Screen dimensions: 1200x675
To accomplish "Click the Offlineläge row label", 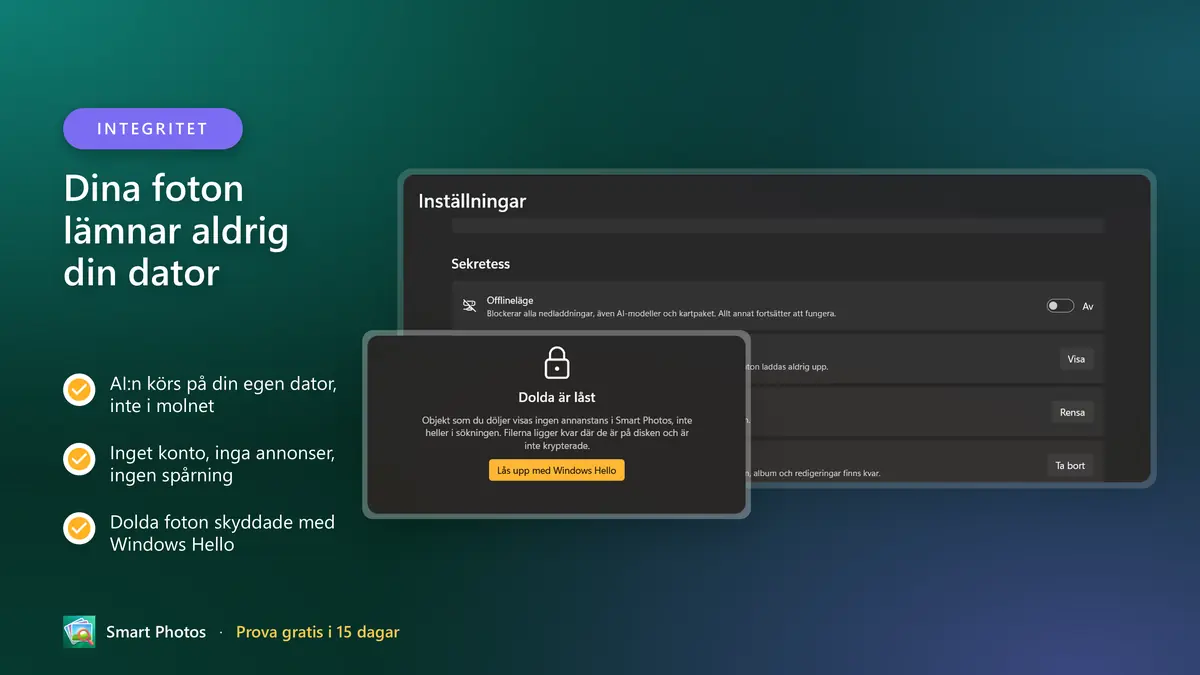I will pyautogui.click(x=512, y=300).
